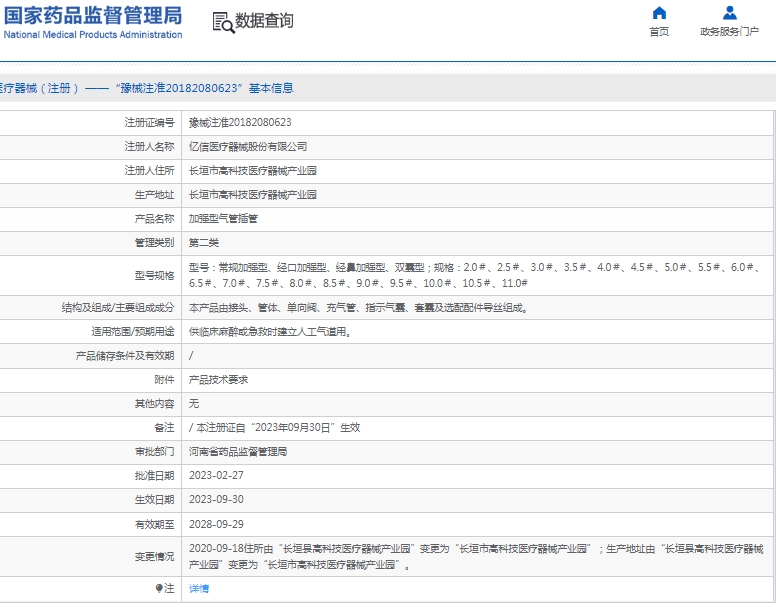Click the 注册证编号 label
This screenshot has height=607, width=776.
(149, 122)
